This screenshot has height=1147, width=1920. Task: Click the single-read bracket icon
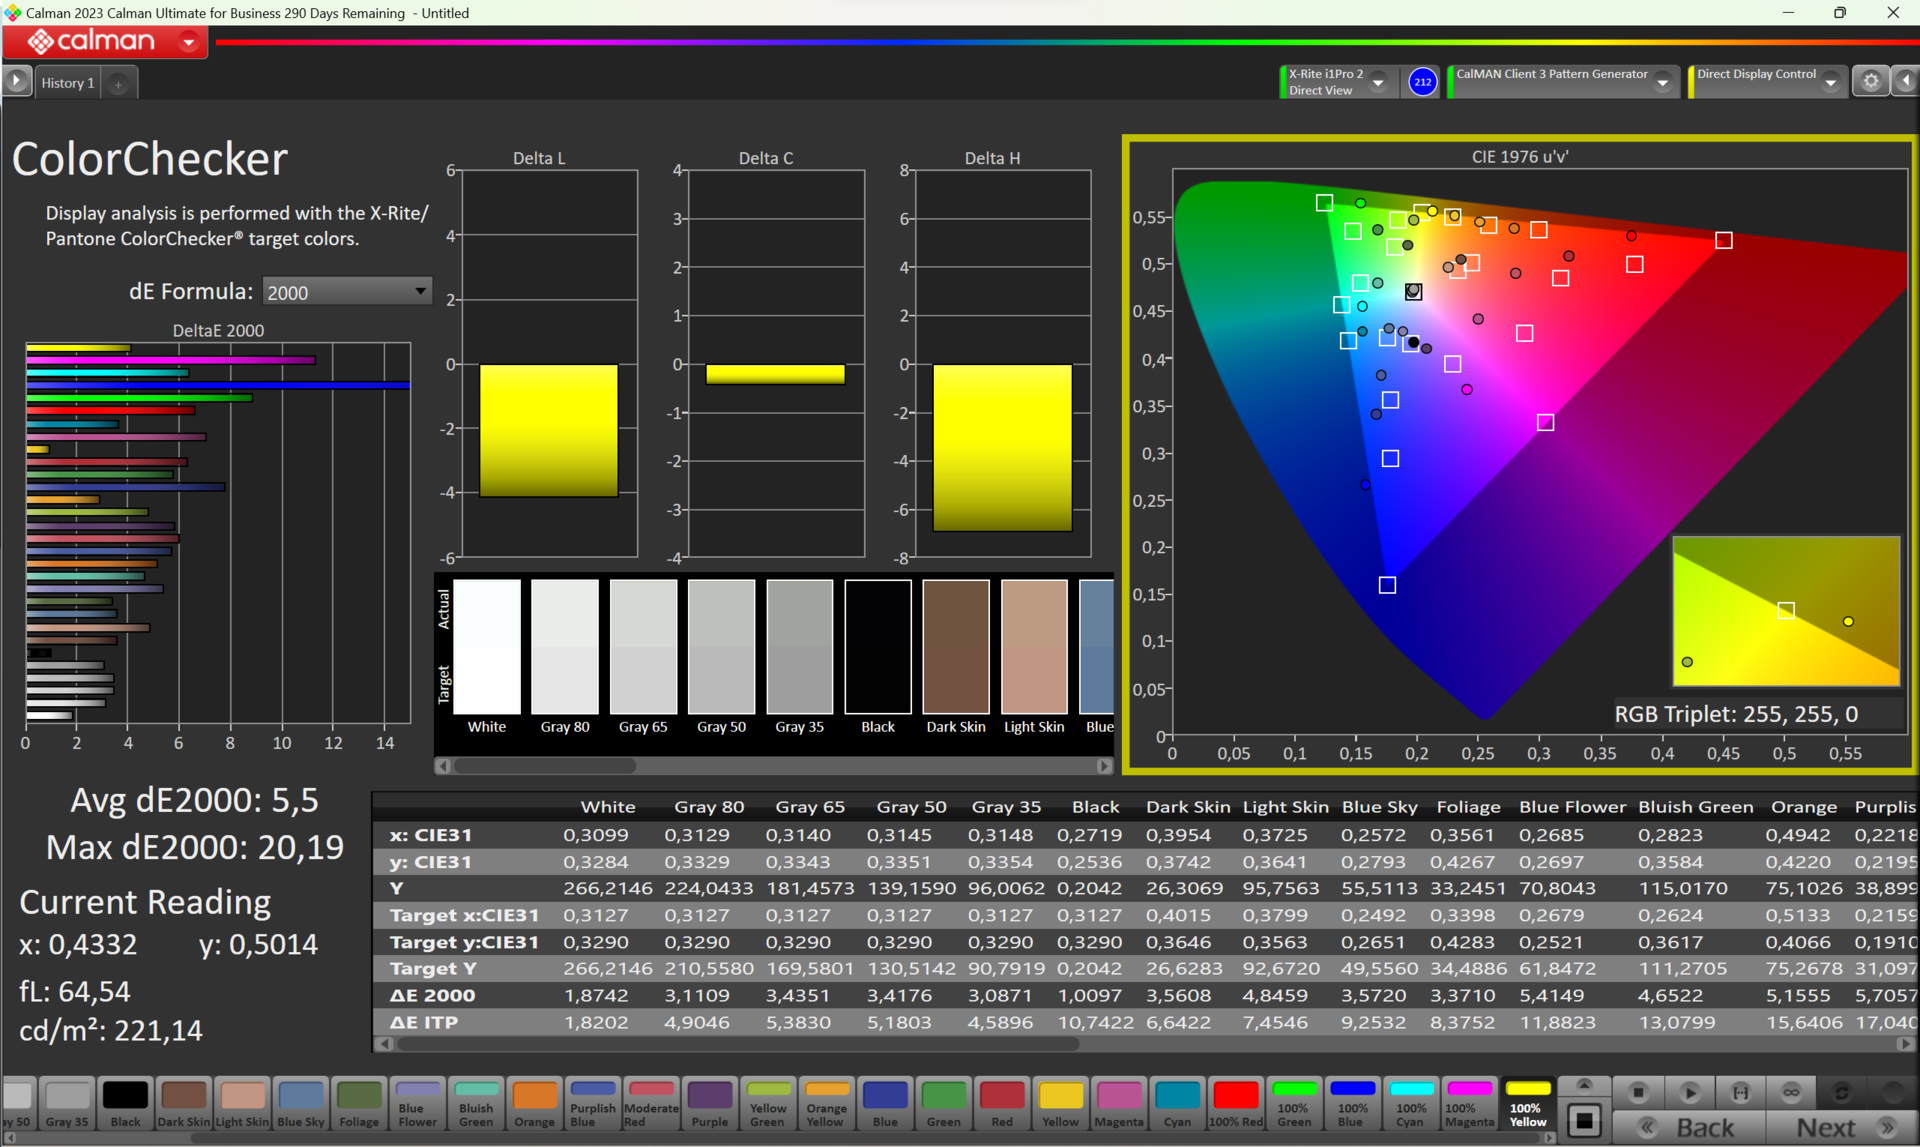[1740, 1093]
